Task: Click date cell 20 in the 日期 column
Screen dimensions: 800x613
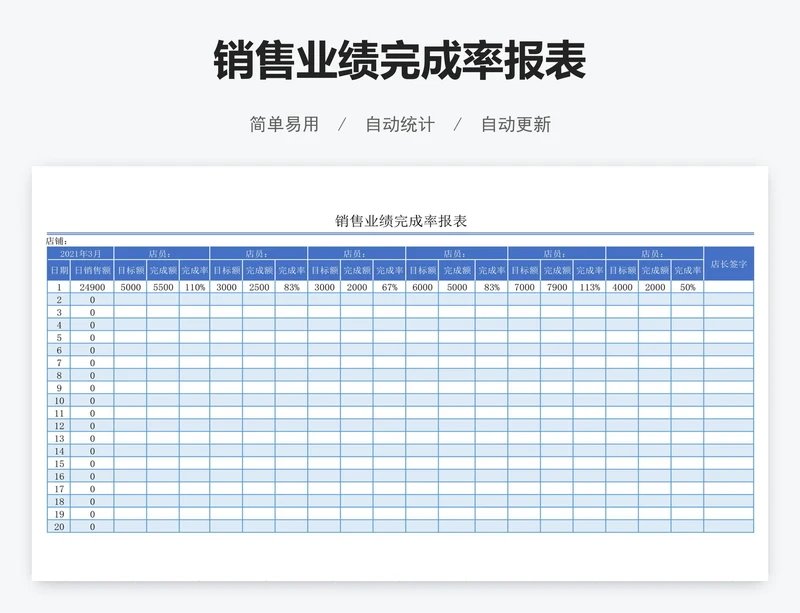Action: [59, 527]
